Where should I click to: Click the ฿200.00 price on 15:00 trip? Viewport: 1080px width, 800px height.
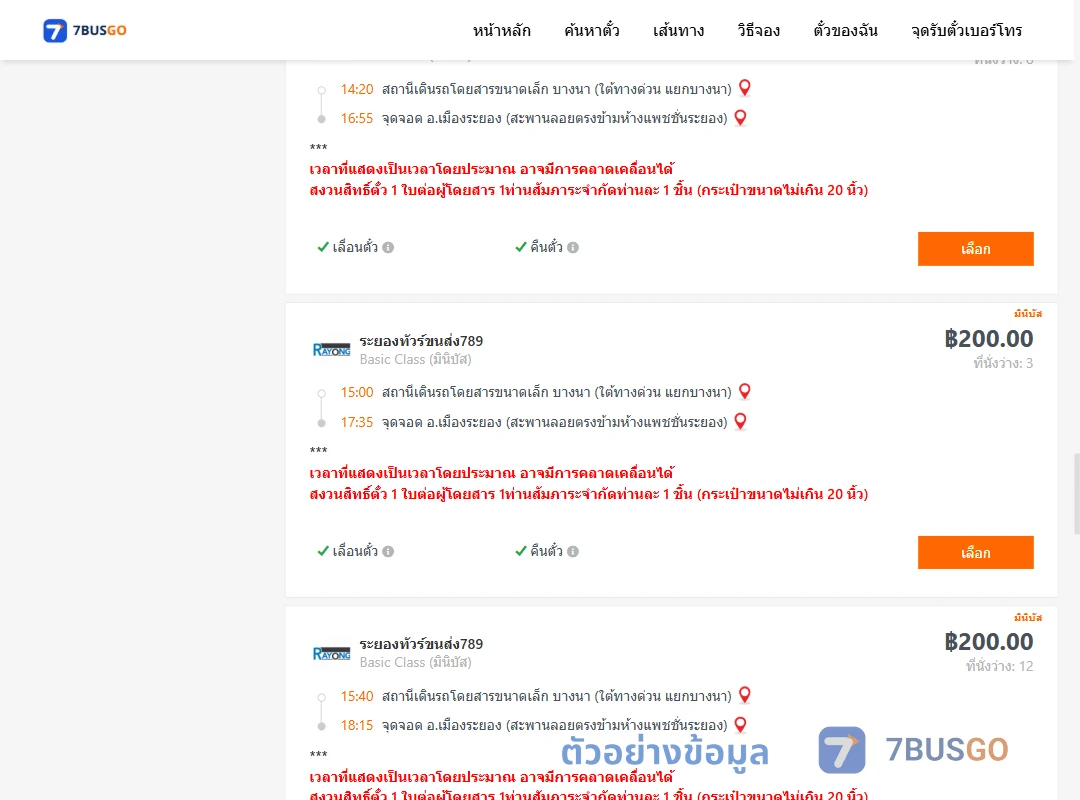(x=988, y=338)
